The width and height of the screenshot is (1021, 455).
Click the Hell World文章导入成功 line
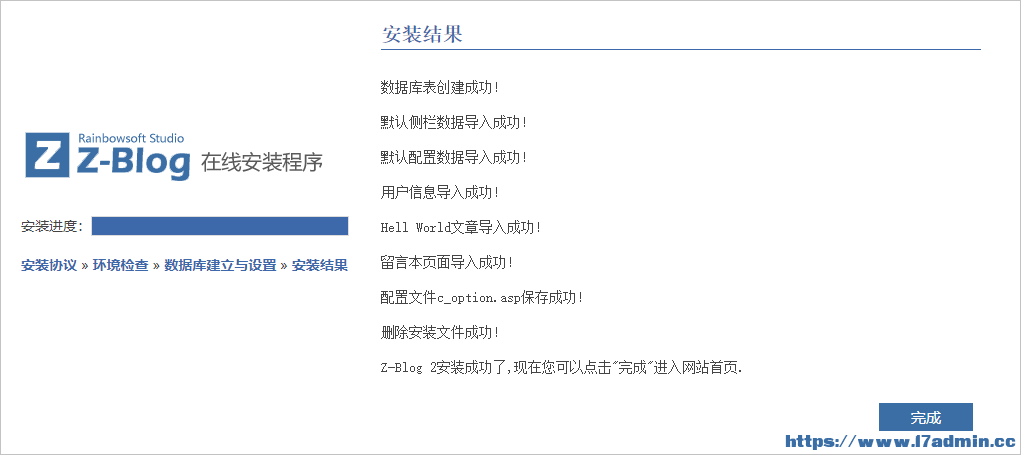click(460, 228)
